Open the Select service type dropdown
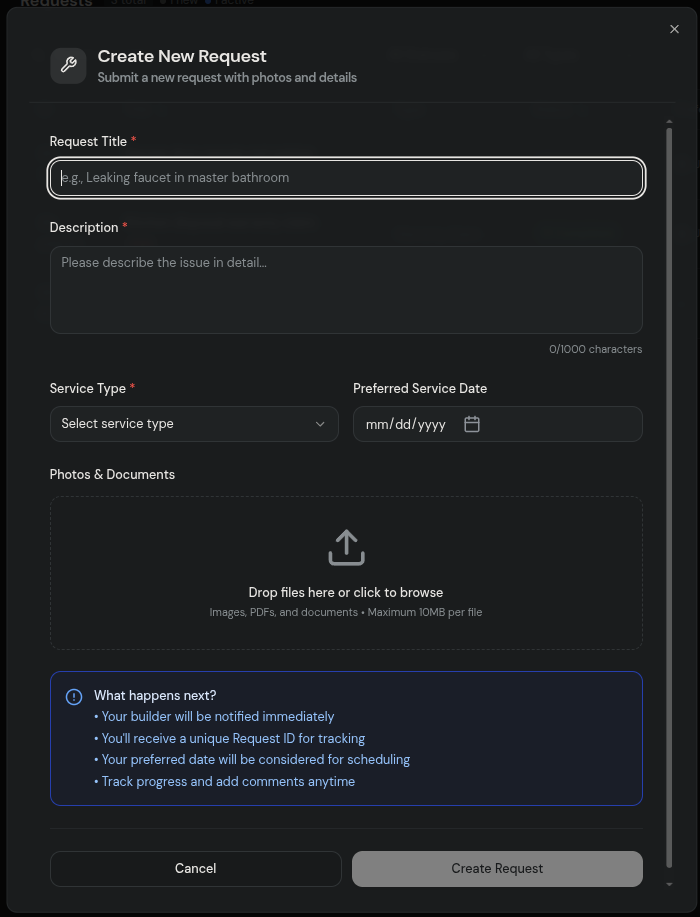This screenshot has height=917, width=700. coord(194,424)
